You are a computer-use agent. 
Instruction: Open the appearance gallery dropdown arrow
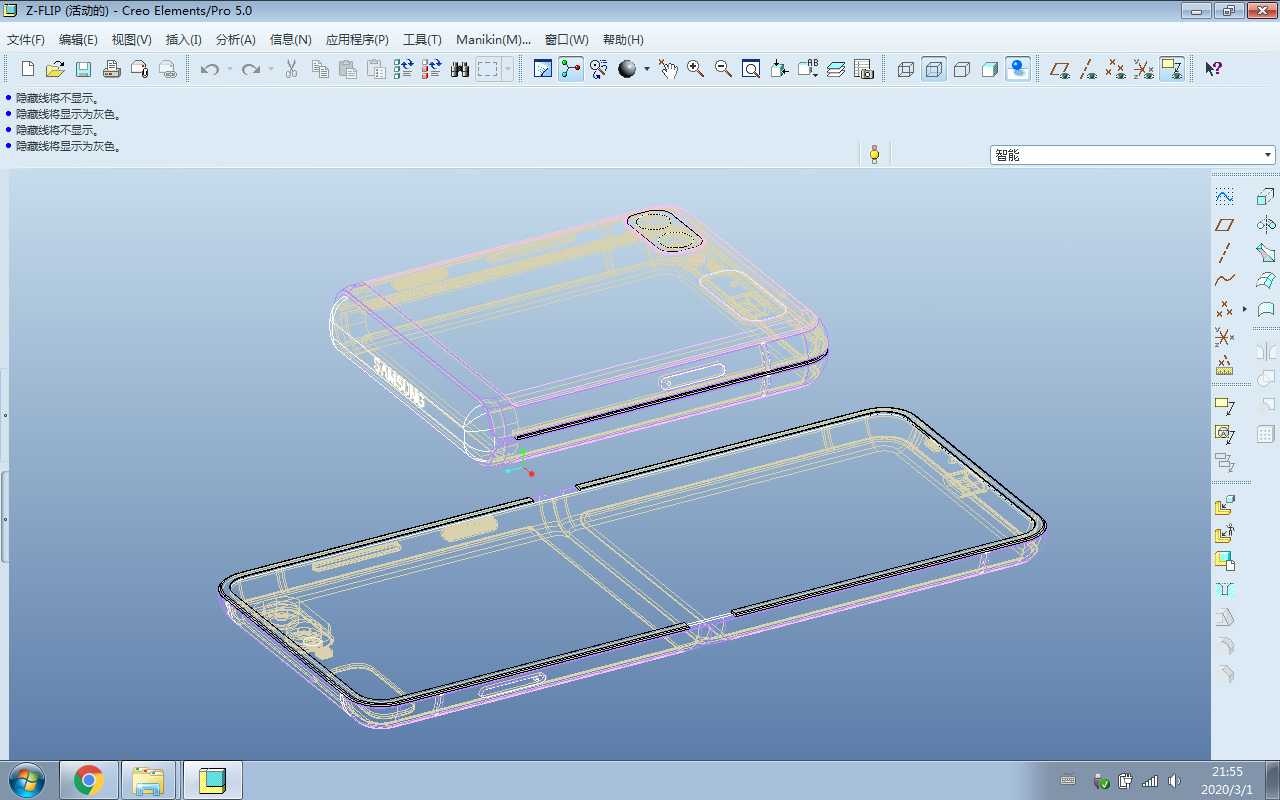[647, 69]
